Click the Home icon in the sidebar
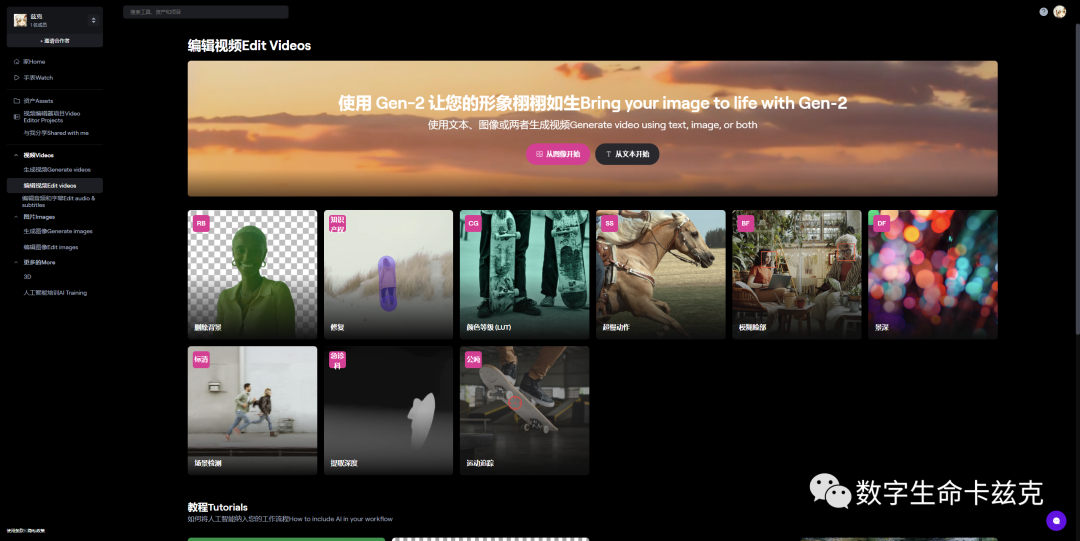 point(16,62)
